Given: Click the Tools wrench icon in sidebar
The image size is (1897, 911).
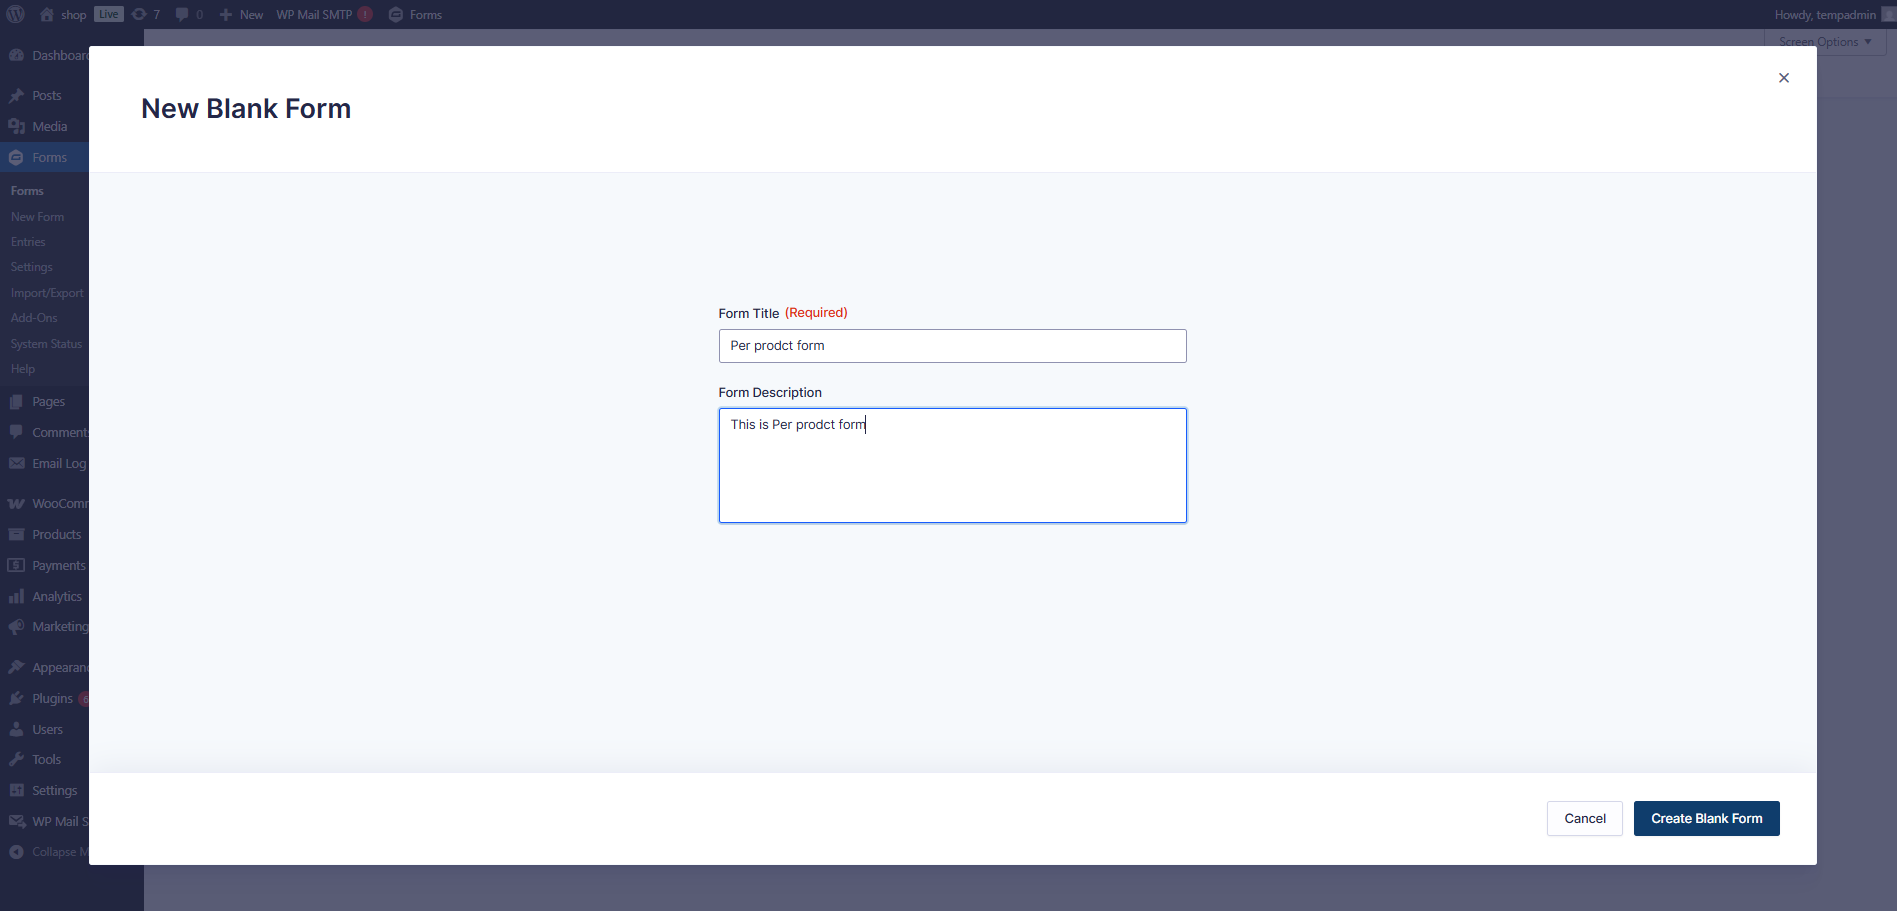Looking at the screenshot, I should click(x=16, y=760).
